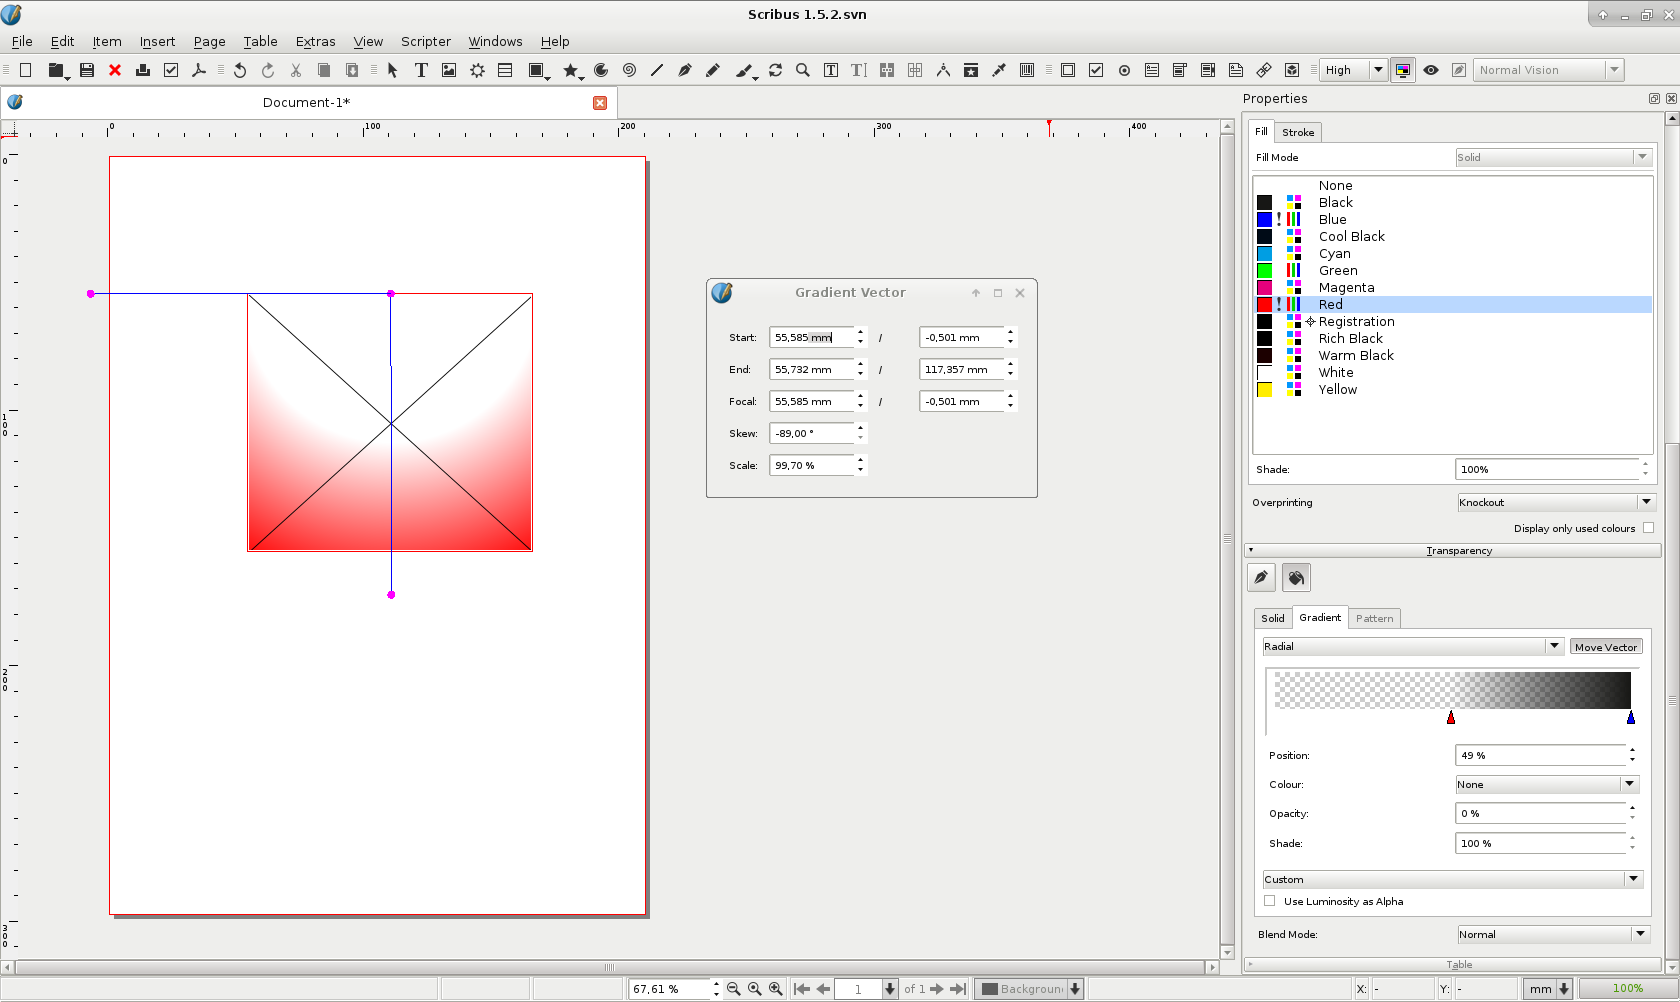This screenshot has width=1680, height=1002.
Task: Select the Image Frame tool
Action: 449,70
